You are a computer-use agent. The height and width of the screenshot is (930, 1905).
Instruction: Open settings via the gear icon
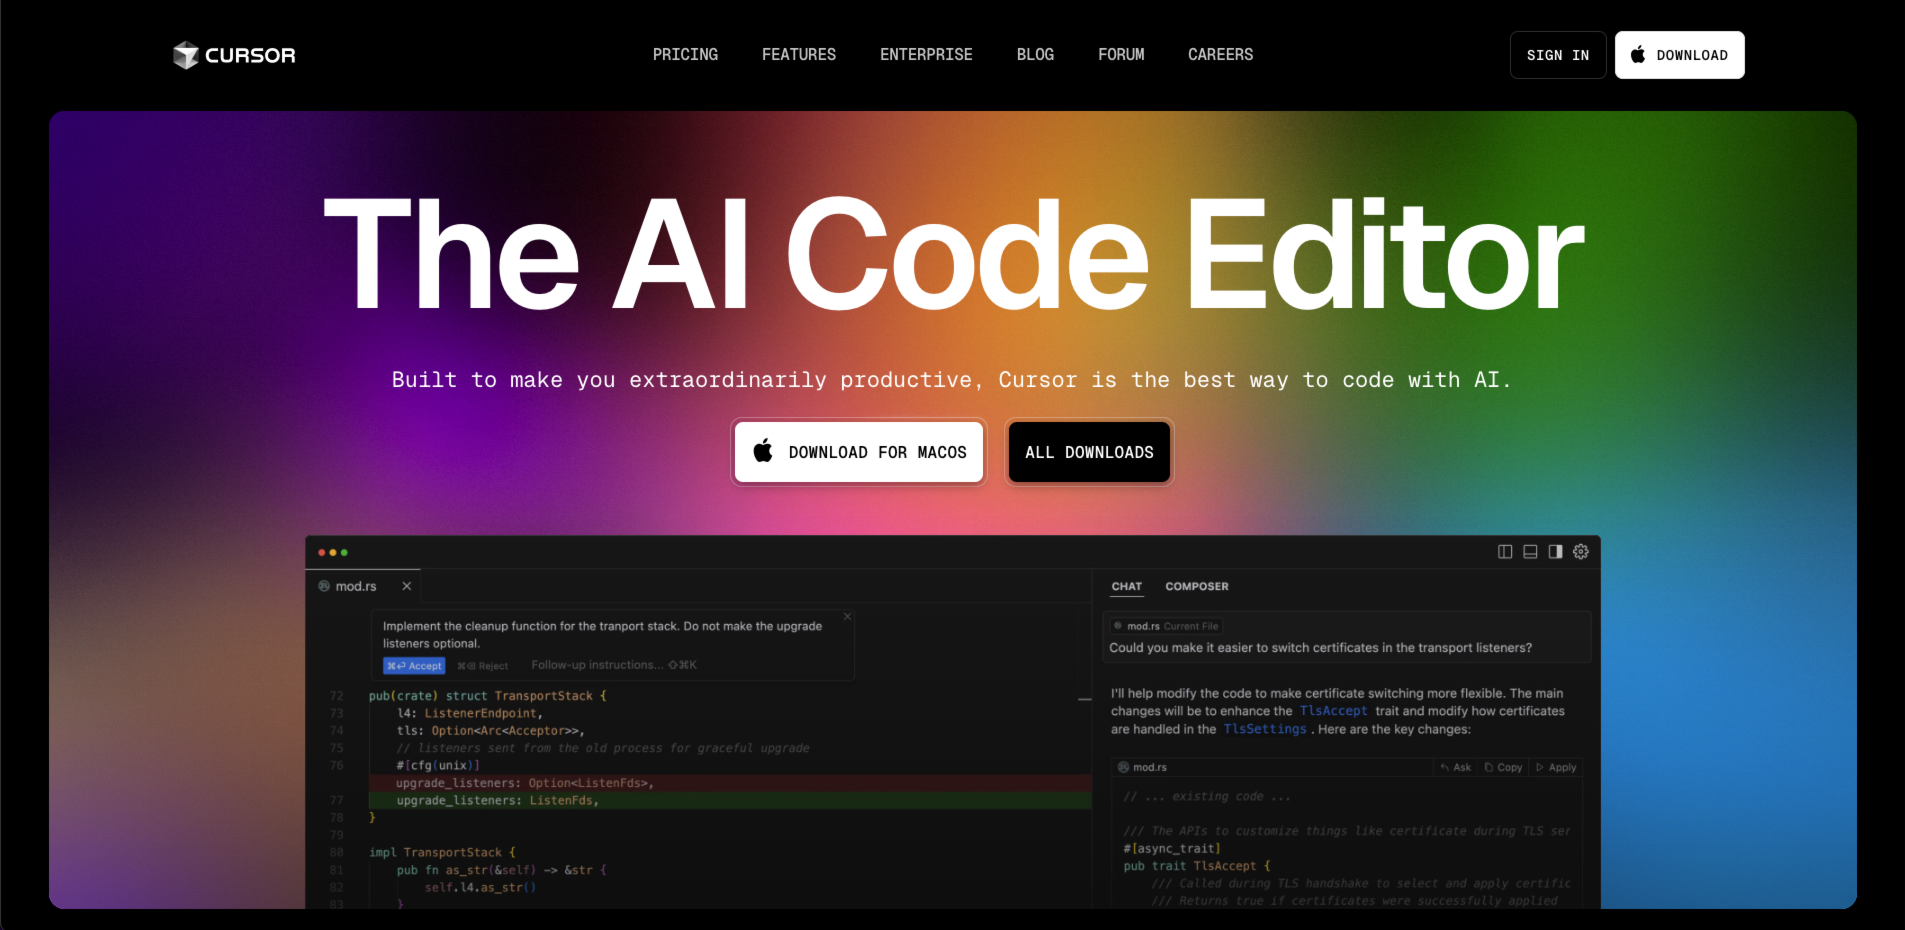[1581, 552]
